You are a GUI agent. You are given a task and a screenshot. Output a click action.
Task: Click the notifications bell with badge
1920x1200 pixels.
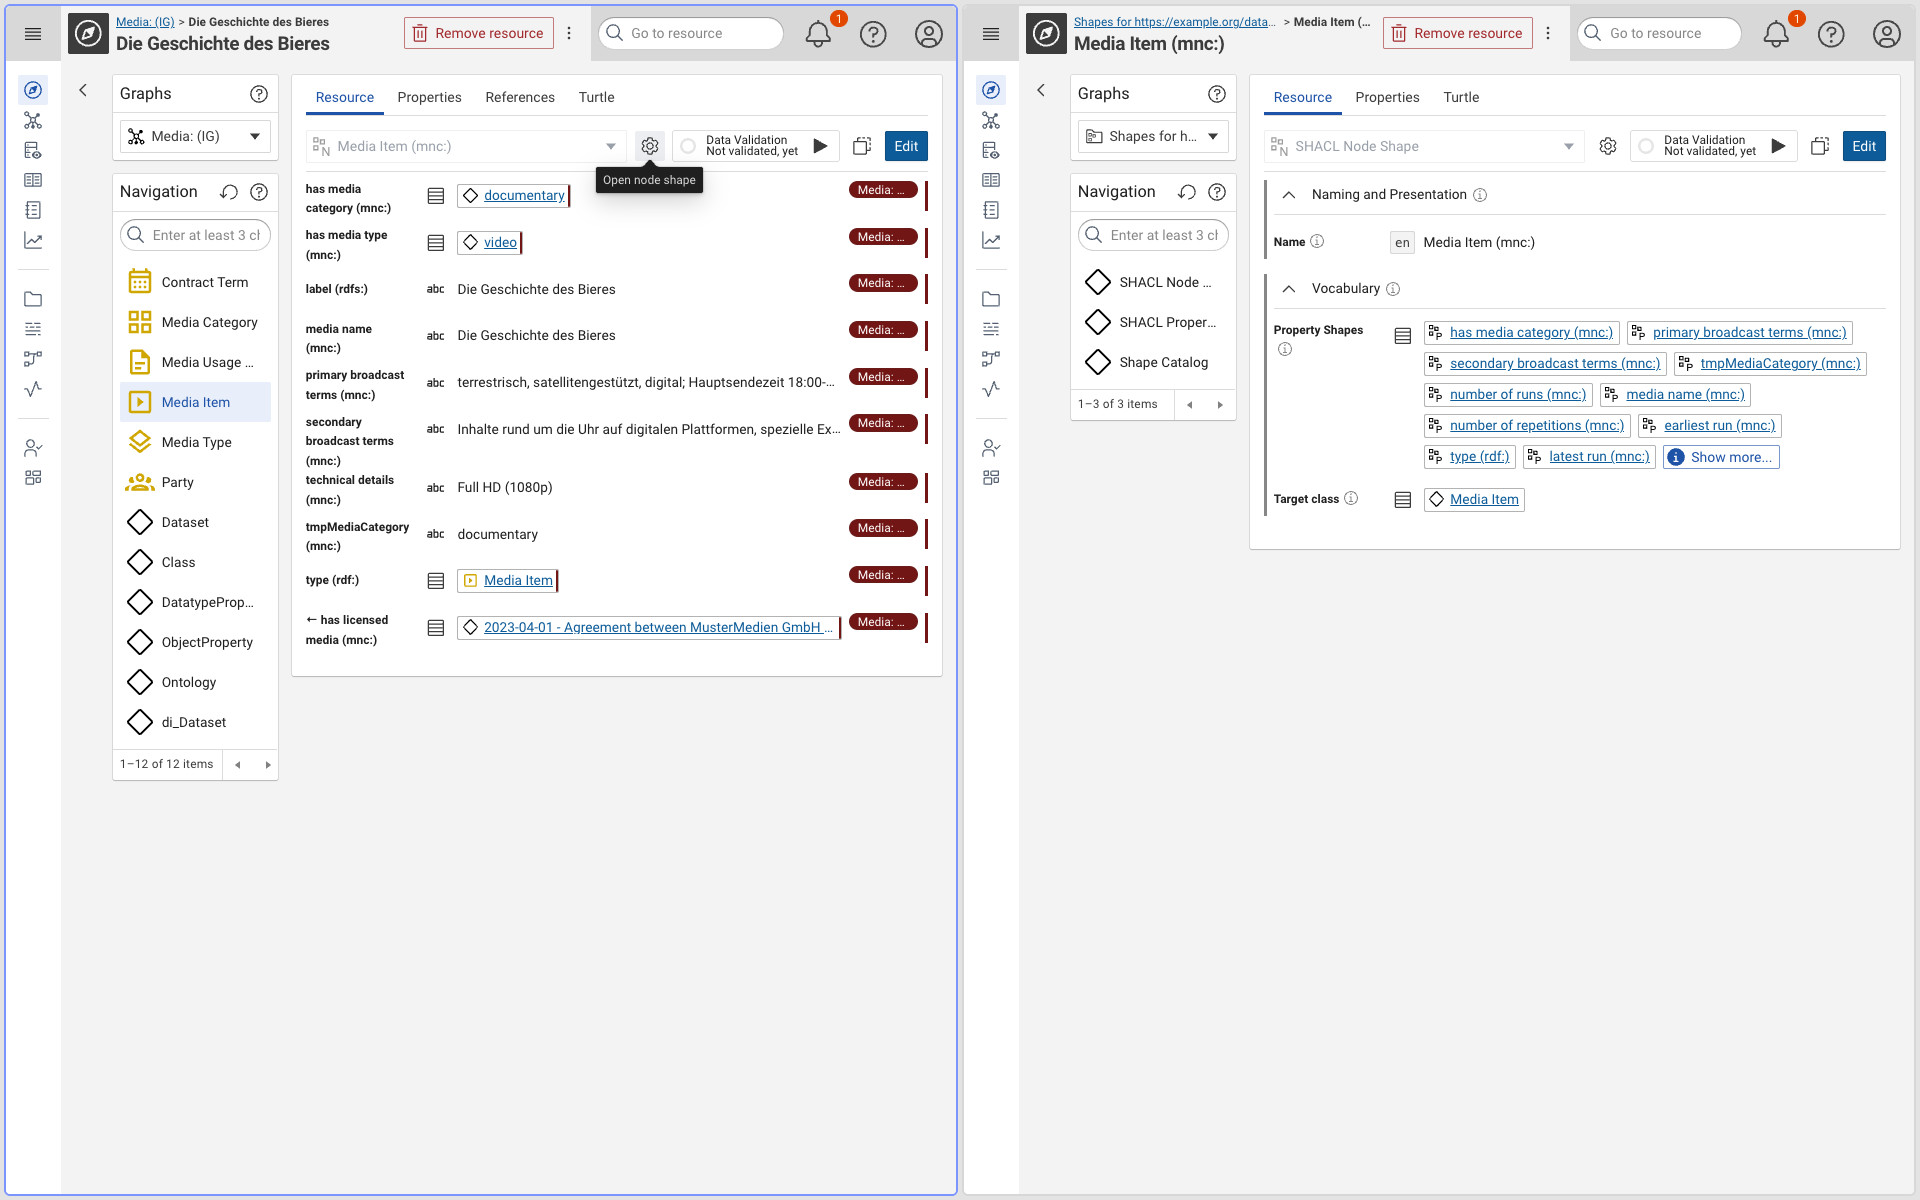(x=818, y=33)
